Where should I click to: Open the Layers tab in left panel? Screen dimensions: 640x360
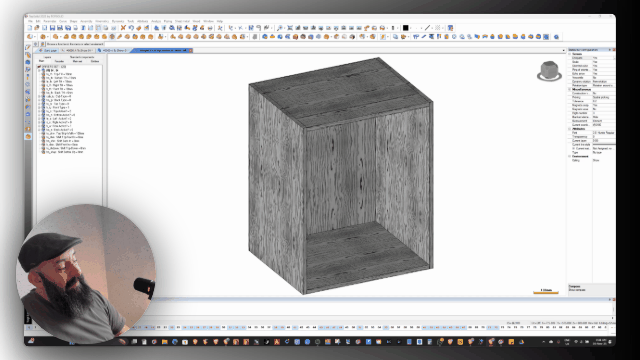pyautogui.click(x=47, y=58)
